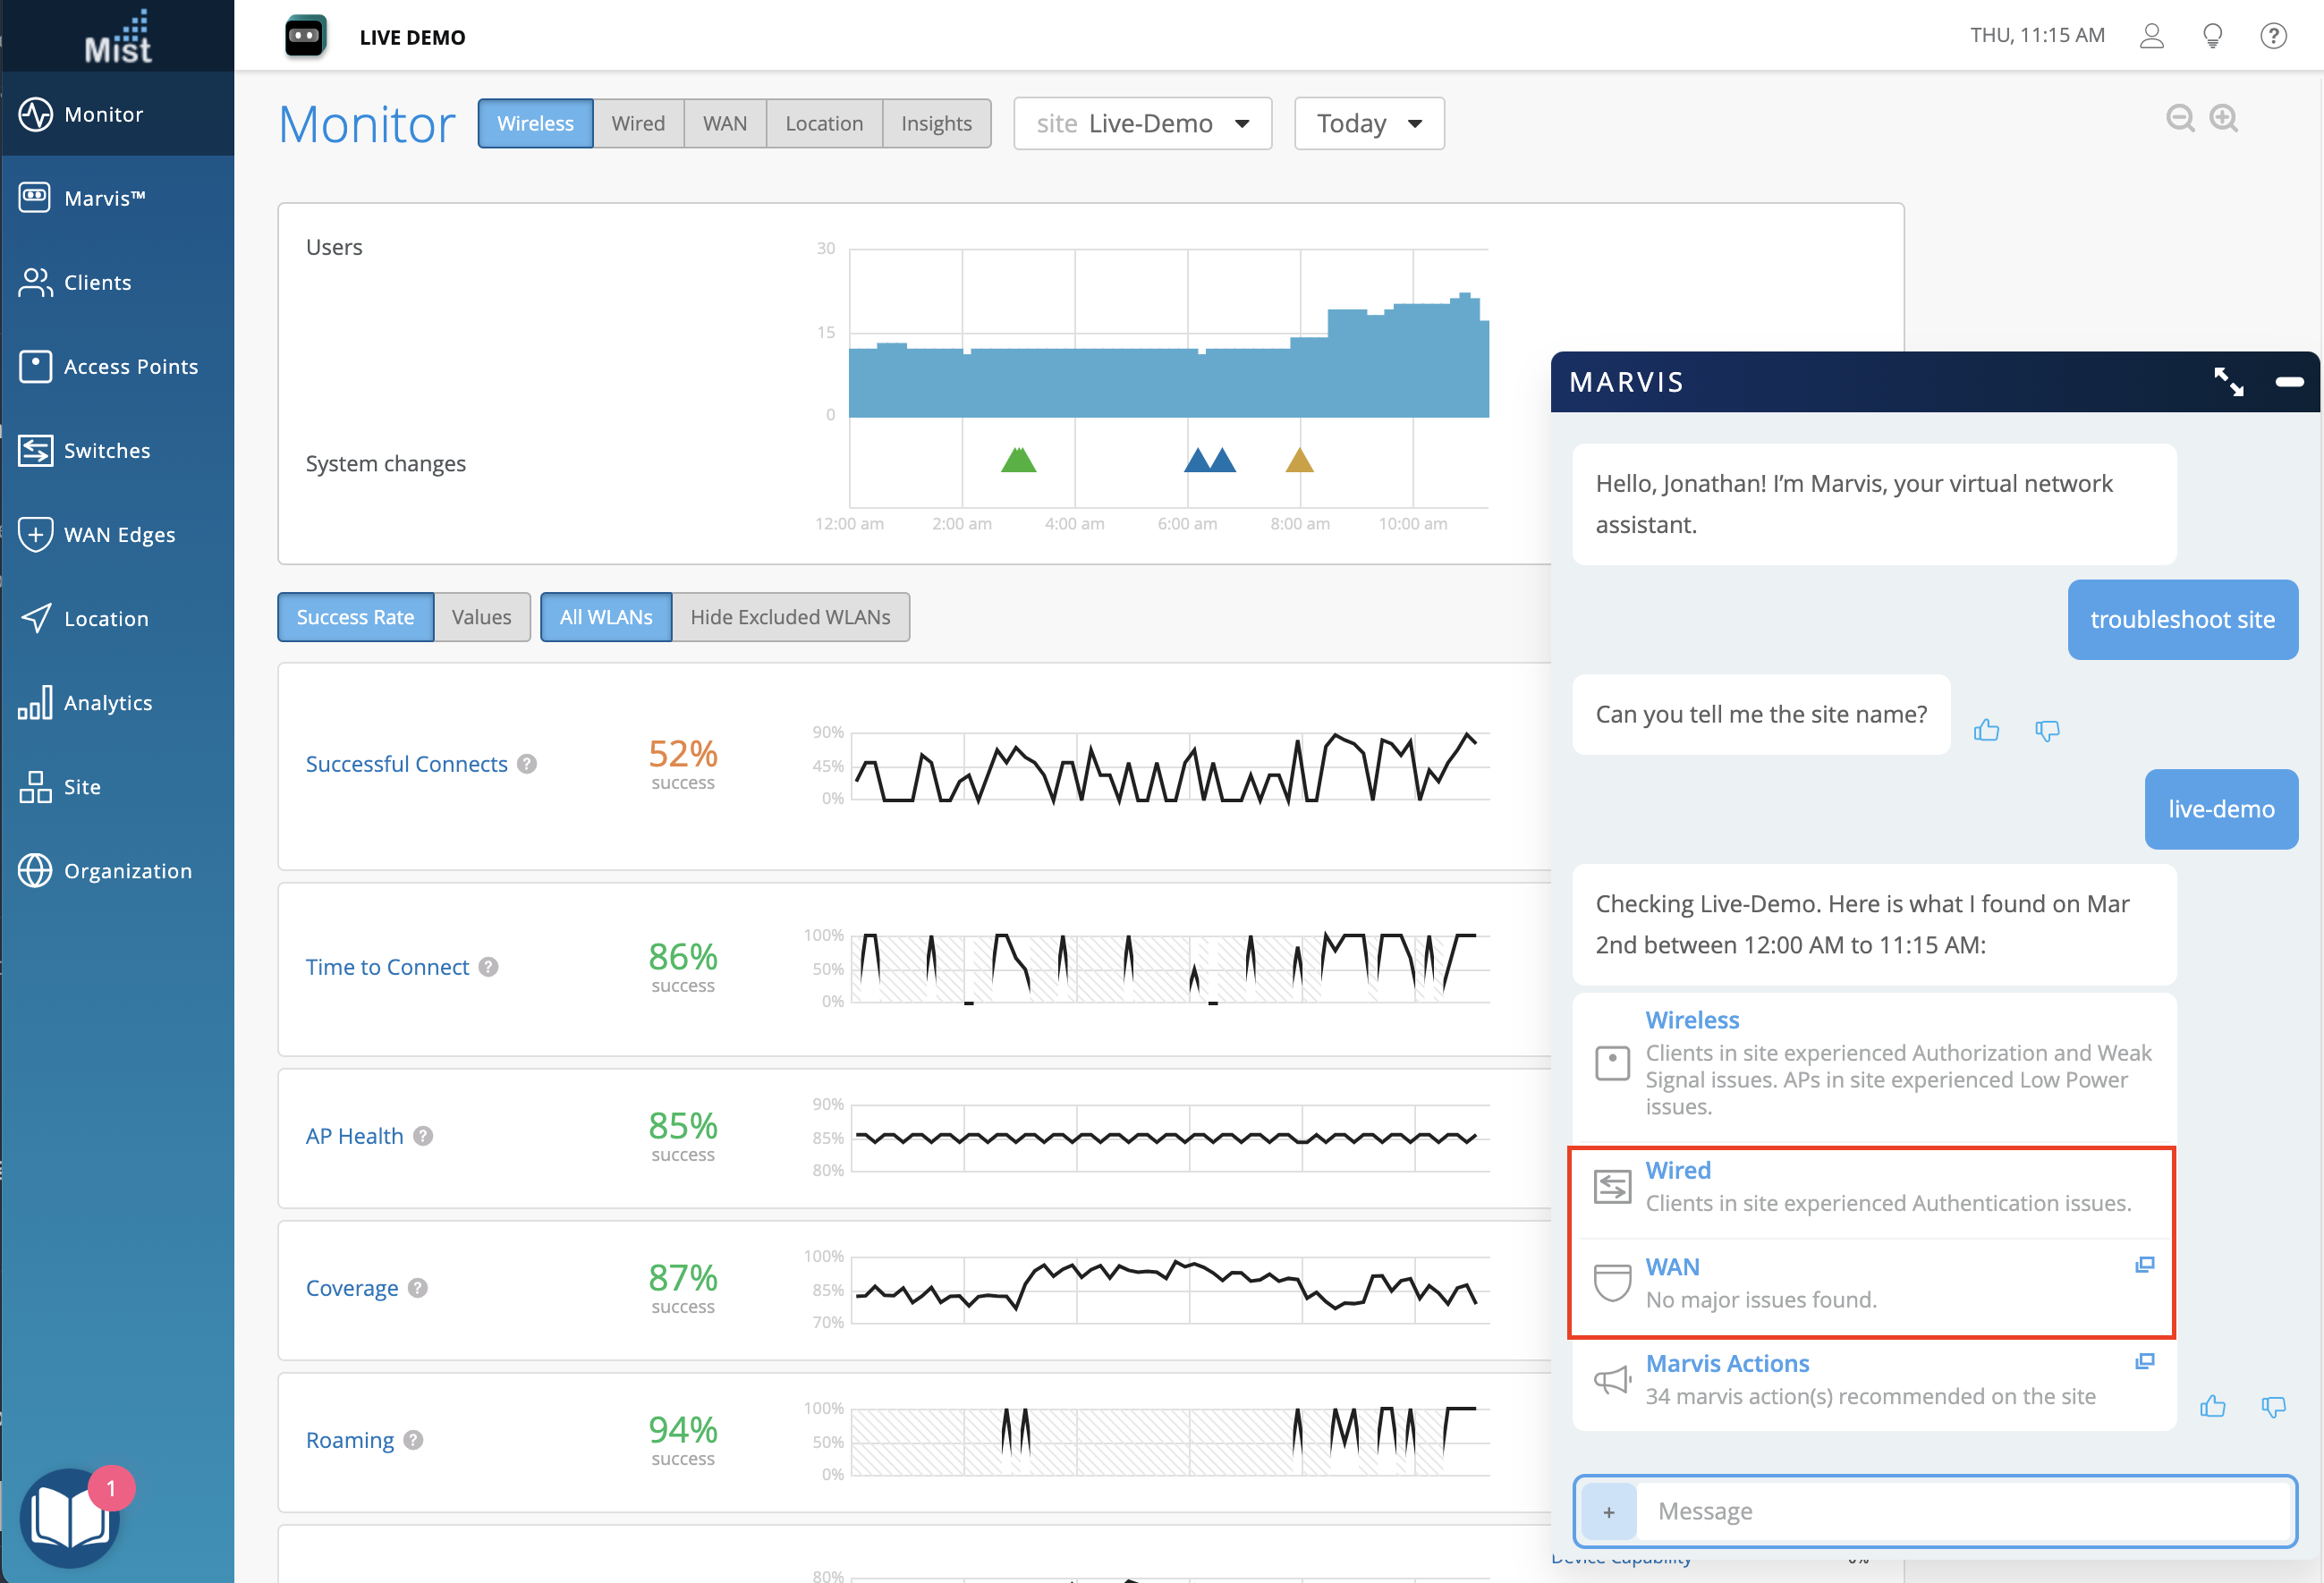Click the zoom out magnifier icon
Image resolution: width=2324 pixels, height=1583 pixels.
pos(2180,119)
